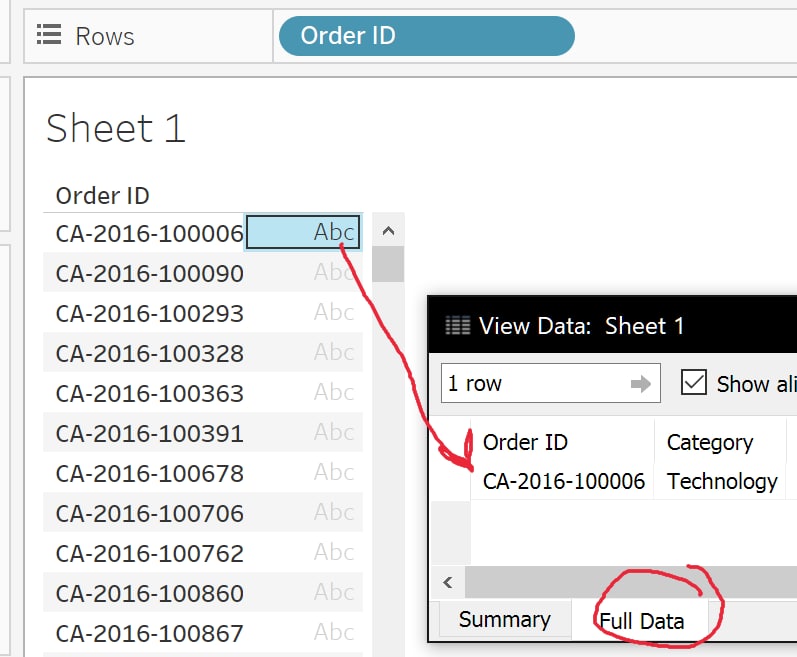Select the highlighted Abc cell for CA-2016-100006

[303, 232]
